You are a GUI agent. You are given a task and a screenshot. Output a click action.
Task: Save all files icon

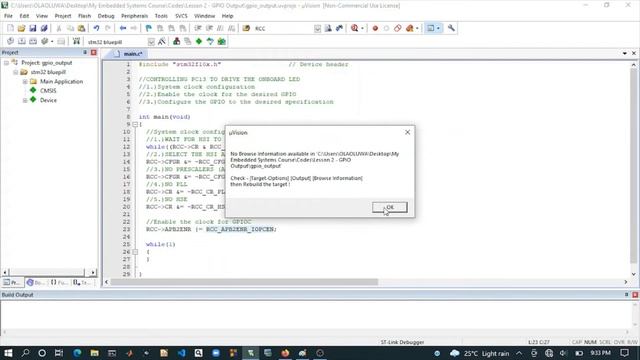tap(44, 28)
